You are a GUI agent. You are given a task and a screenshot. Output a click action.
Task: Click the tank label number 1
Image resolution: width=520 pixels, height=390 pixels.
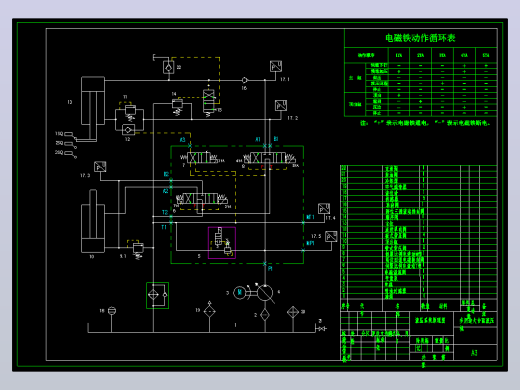coord(236,325)
